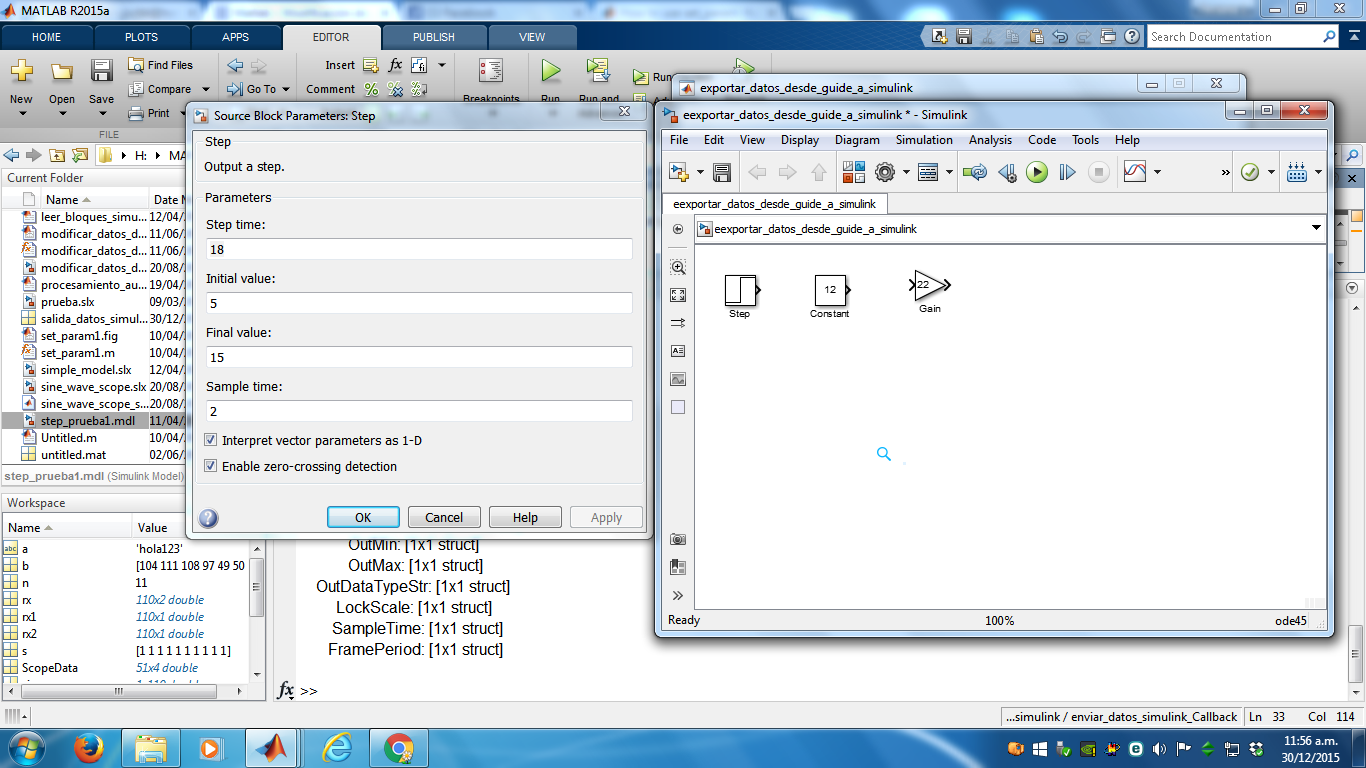This screenshot has height=768, width=1366.
Task: Expand the Model Advisor dropdown arrow
Action: click(x=1271, y=172)
